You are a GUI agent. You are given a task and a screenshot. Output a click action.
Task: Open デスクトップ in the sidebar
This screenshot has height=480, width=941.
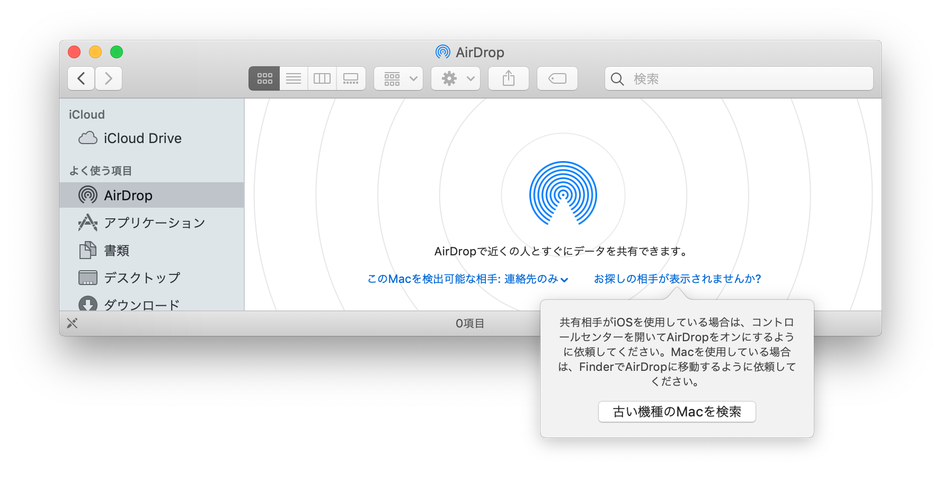tap(151, 278)
